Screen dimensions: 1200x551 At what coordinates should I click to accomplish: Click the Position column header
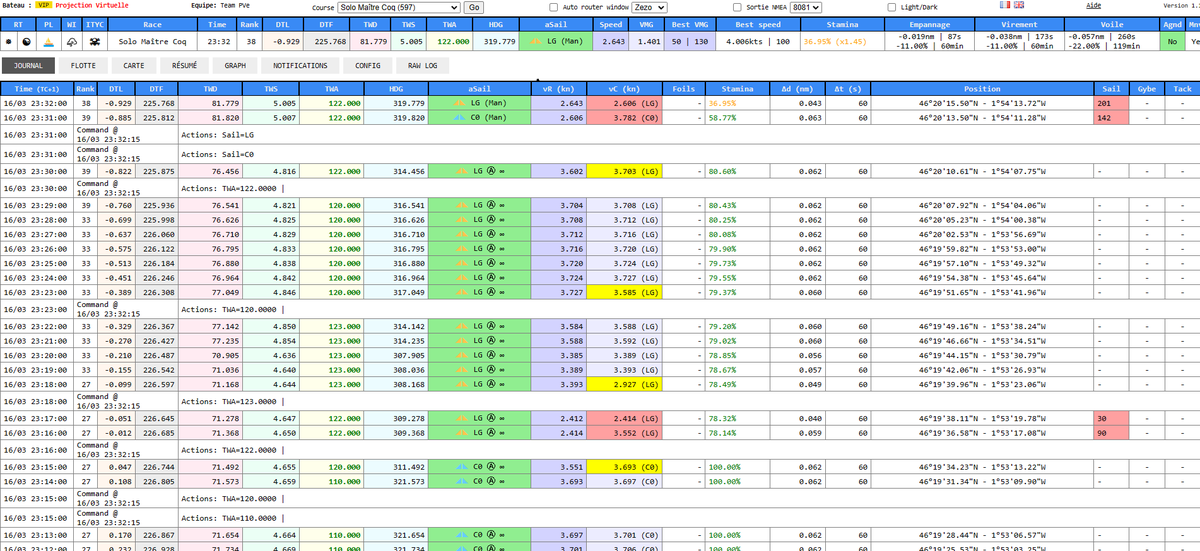pyautogui.click(x=982, y=89)
